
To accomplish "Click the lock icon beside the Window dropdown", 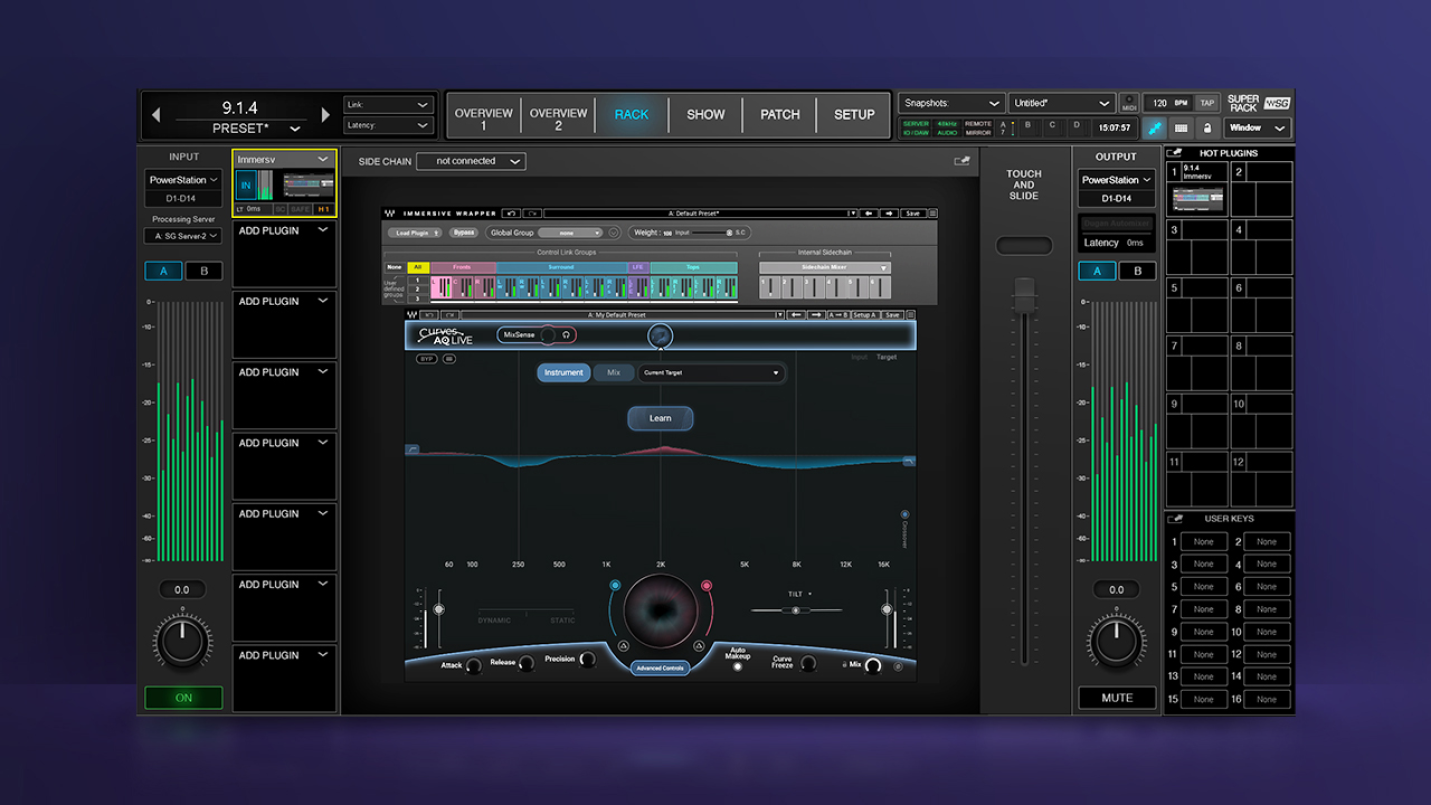I will [1207, 128].
